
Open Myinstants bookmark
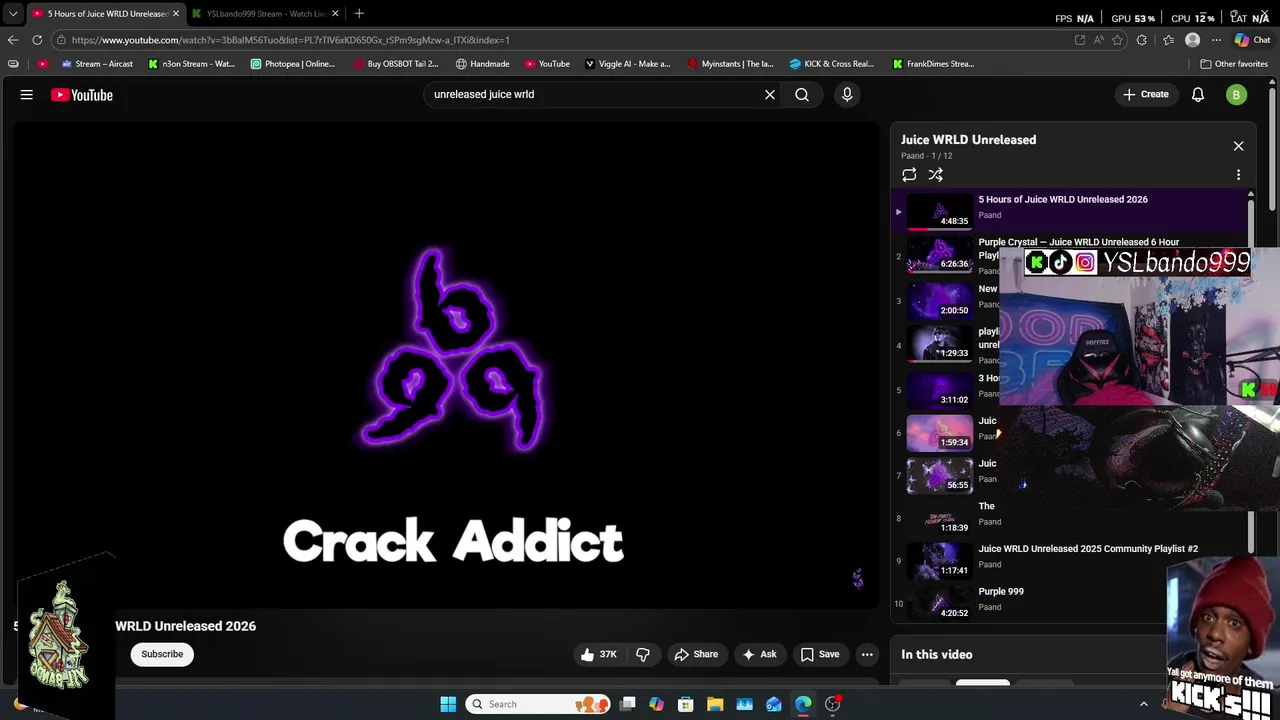point(730,64)
